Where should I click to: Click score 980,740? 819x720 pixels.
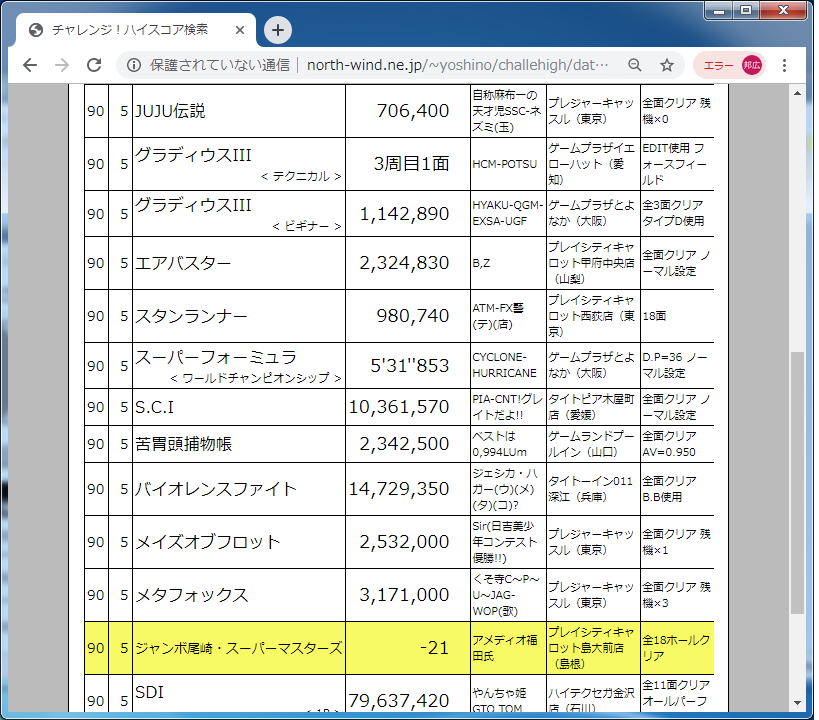(x=413, y=316)
